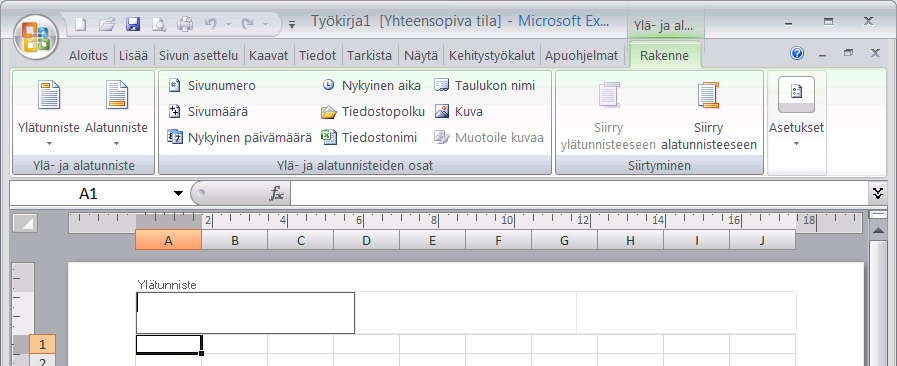Select column H header
897x366 pixels.
(630, 240)
